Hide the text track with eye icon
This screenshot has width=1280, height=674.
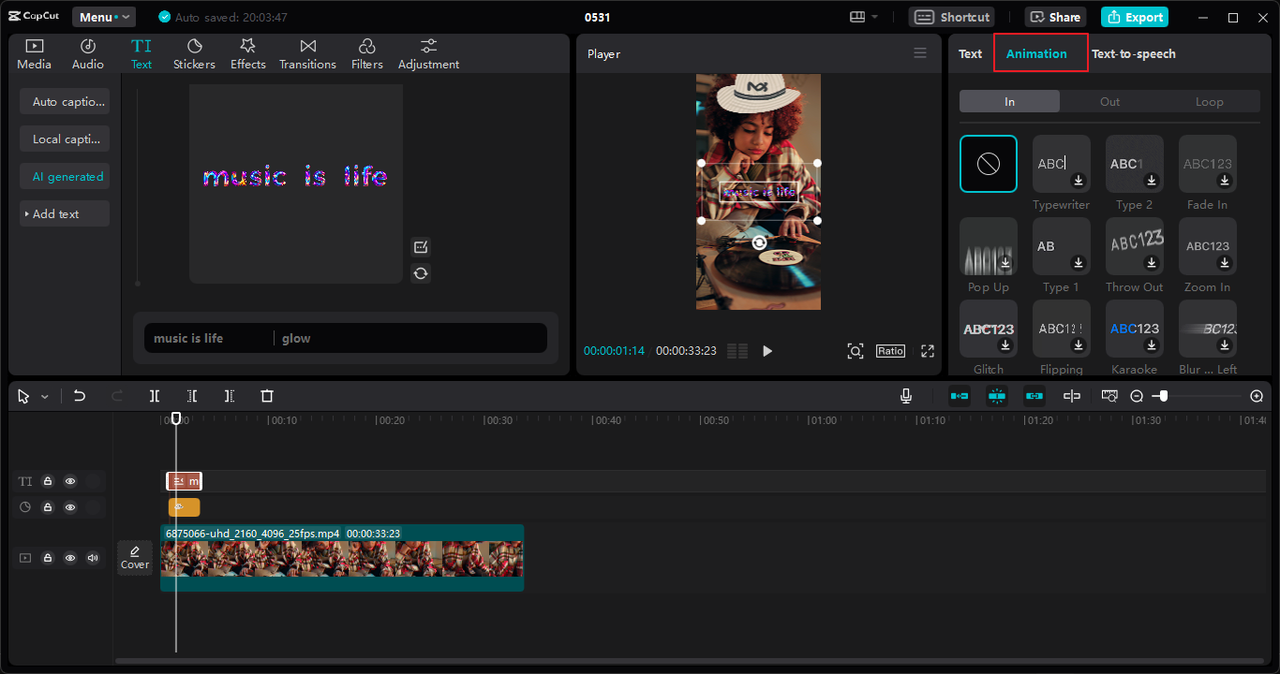[x=70, y=481]
